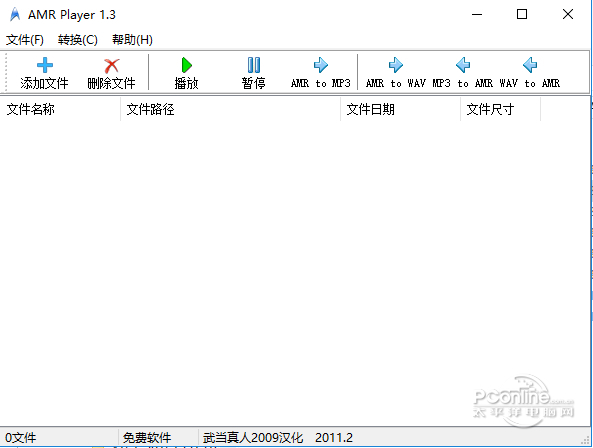Sort by the 文件名称 column header
Viewport: 593px width, 448px height.
(x=60, y=109)
